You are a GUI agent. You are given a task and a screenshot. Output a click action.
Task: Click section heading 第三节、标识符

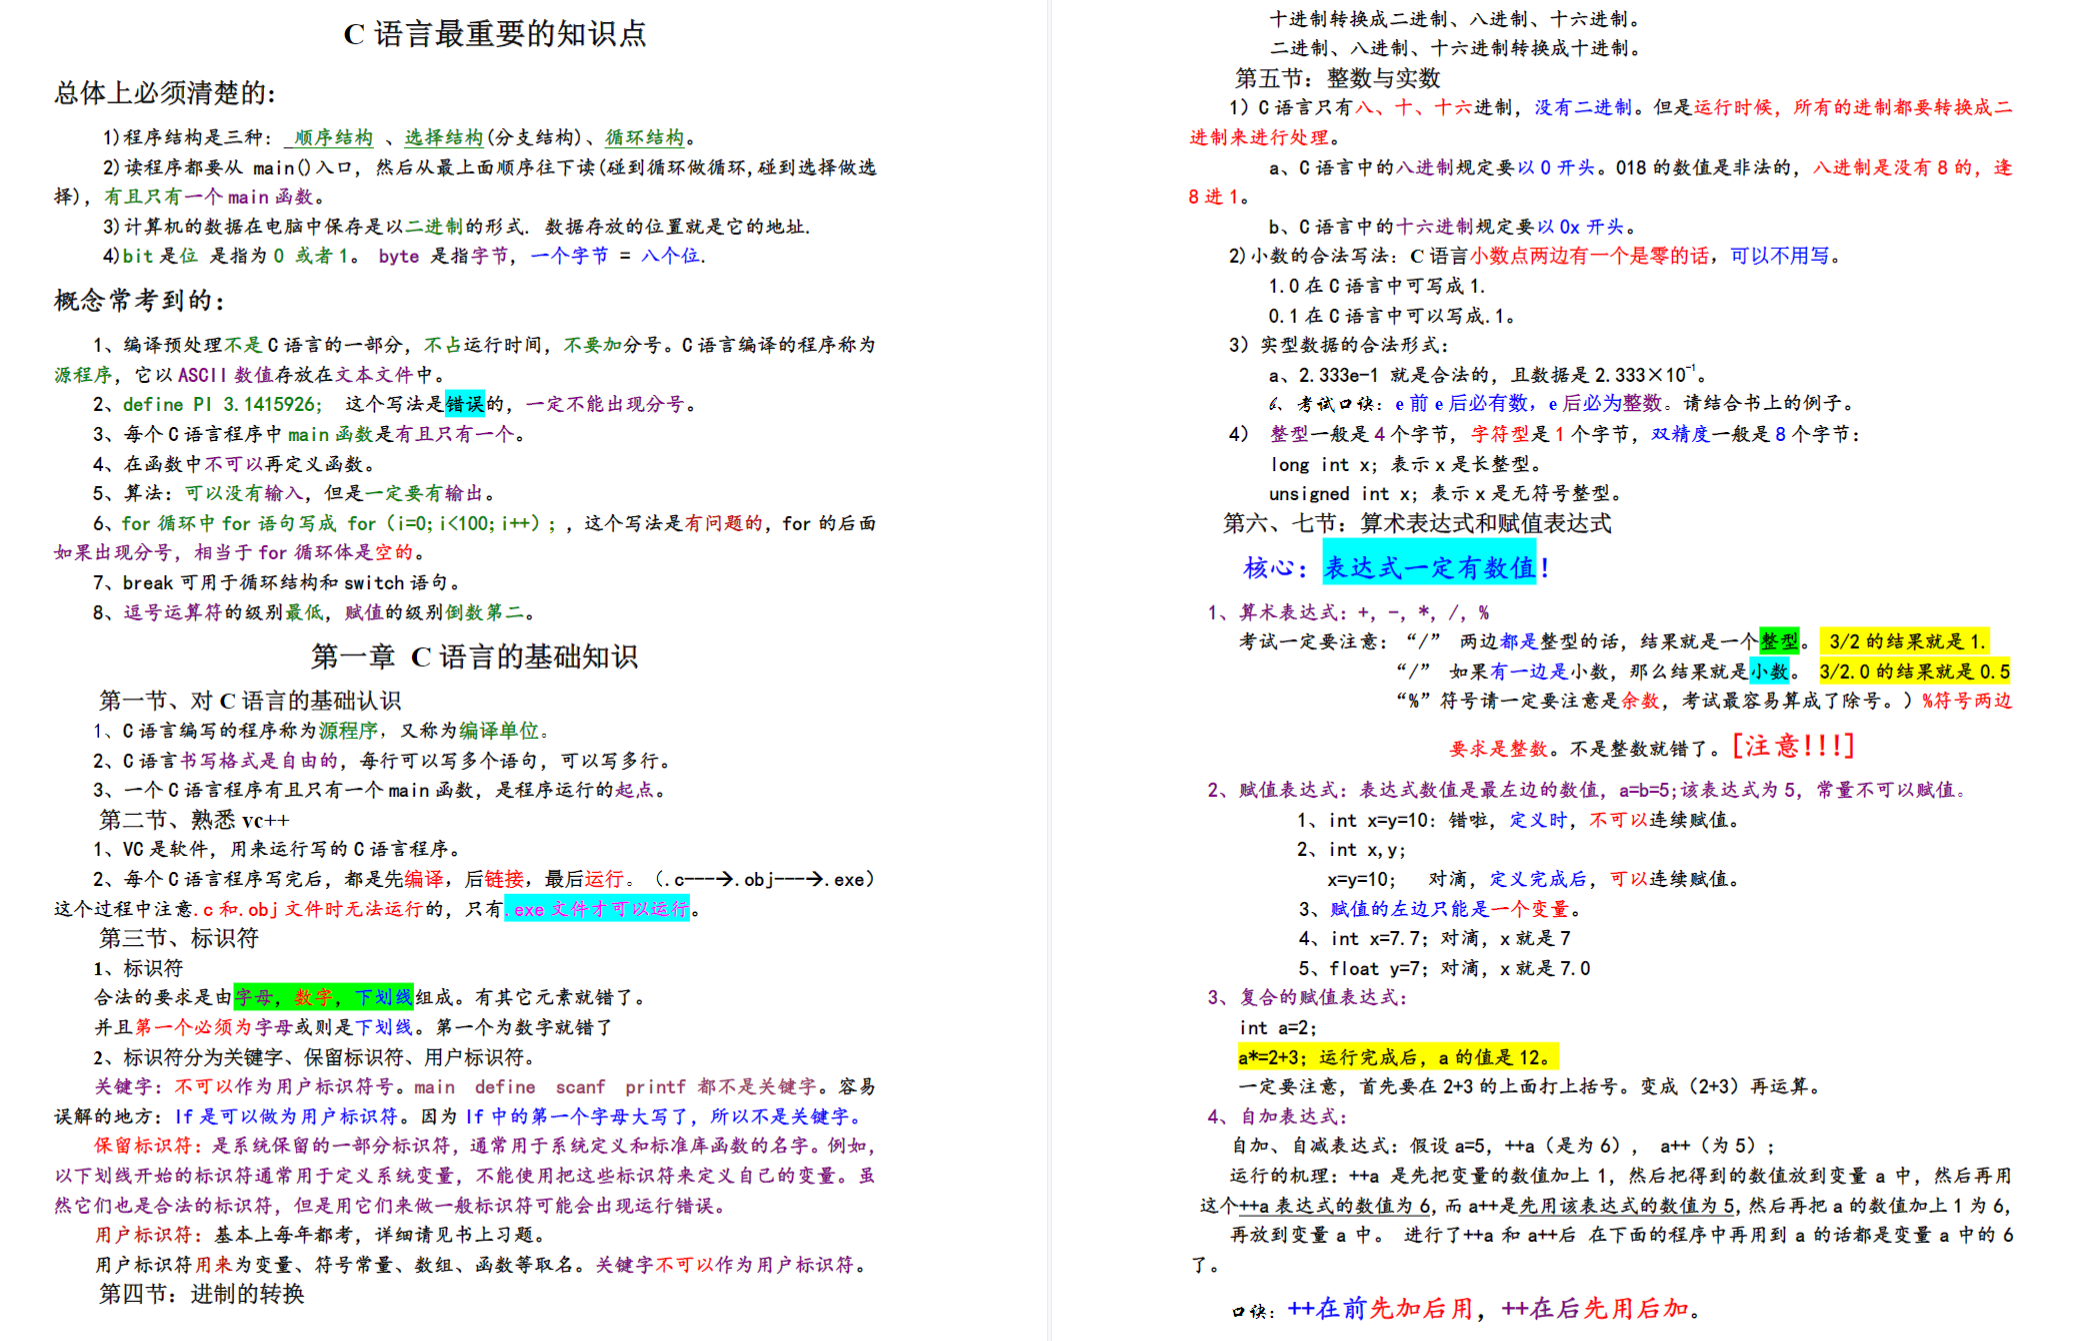coord(179,938)
